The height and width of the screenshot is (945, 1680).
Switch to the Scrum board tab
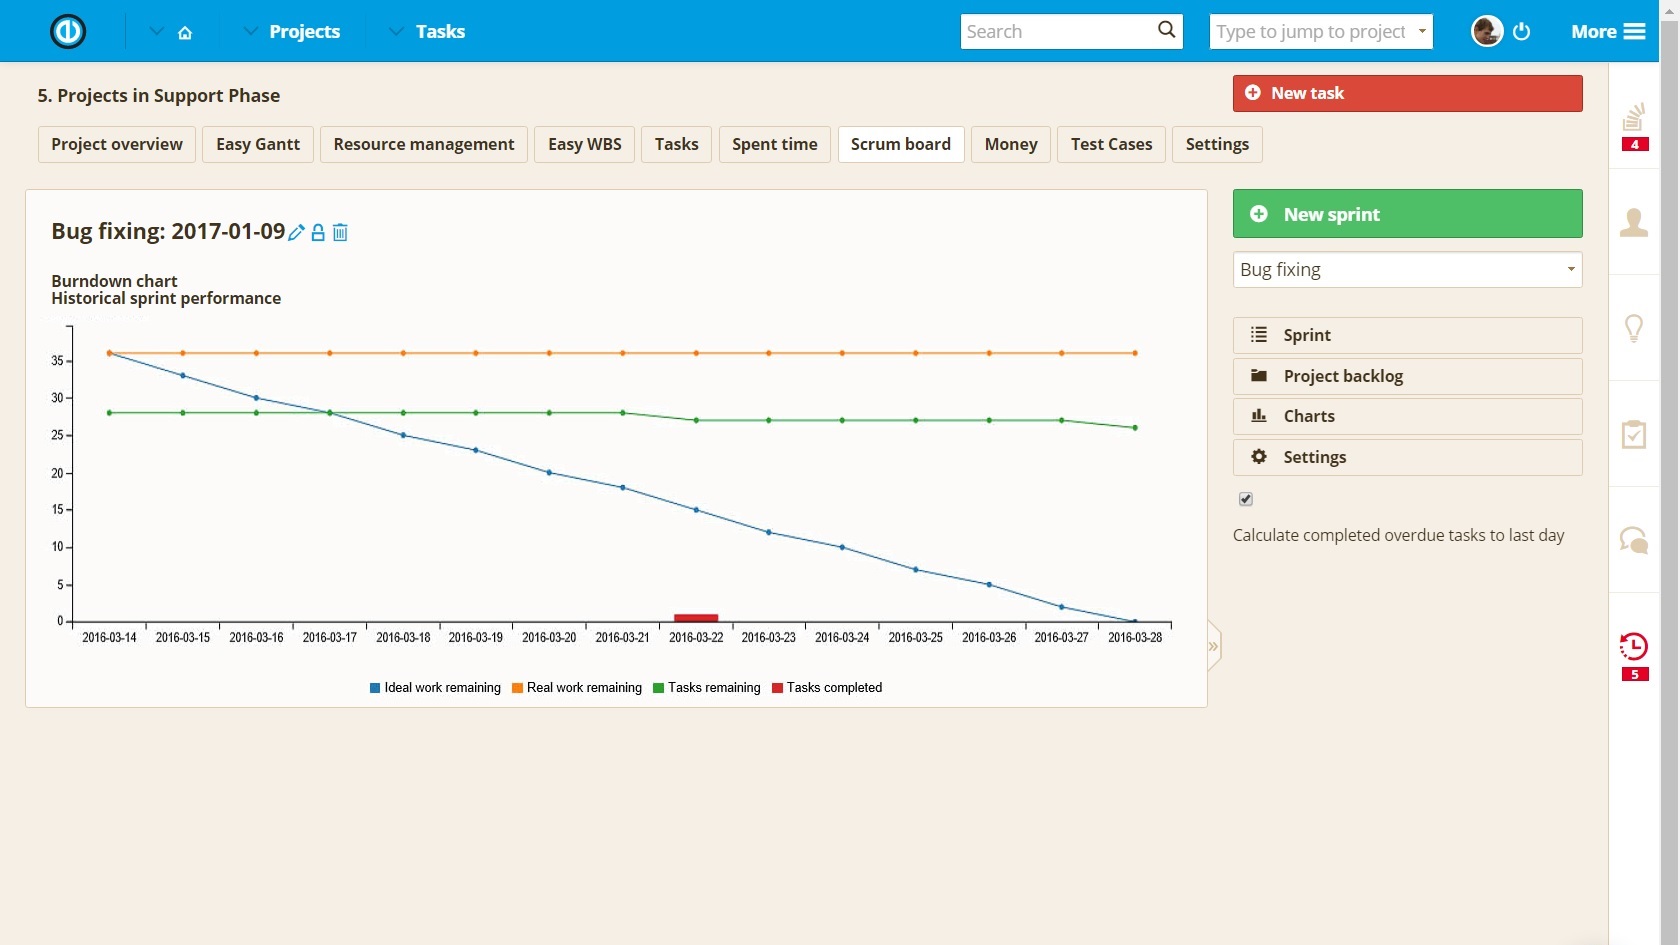[x=900, y=144]
